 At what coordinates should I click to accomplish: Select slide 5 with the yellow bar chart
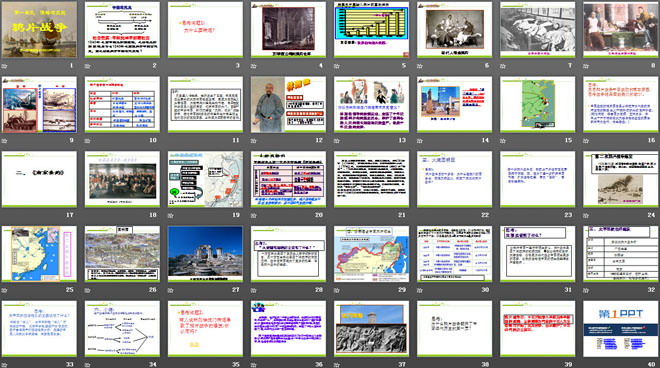372,29
